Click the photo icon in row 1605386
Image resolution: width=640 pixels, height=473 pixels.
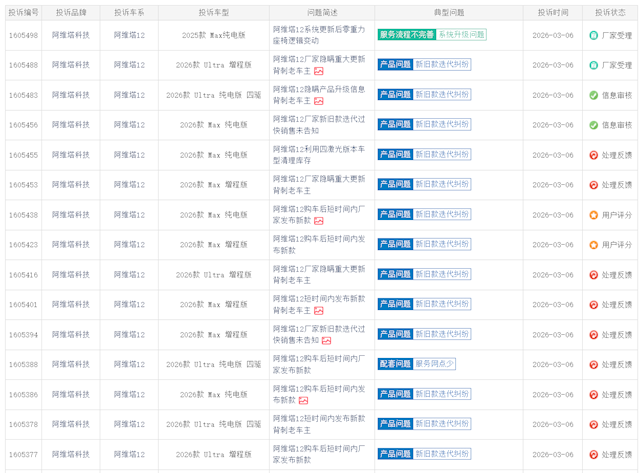click(x=303, y=401)
